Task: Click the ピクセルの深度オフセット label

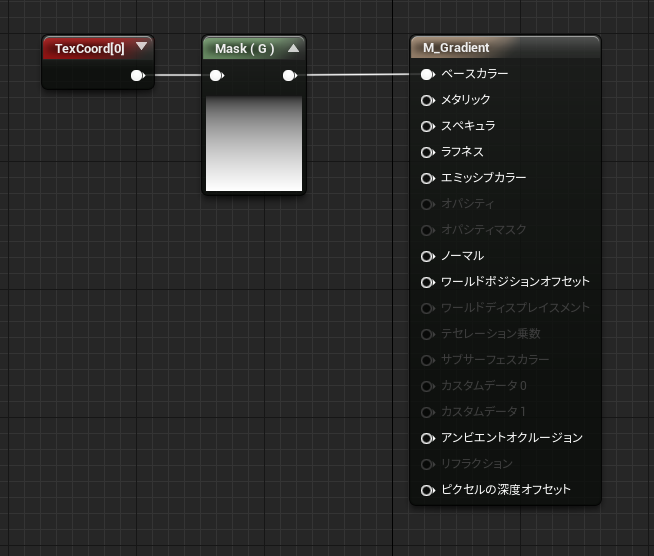Action: pos(506,489)
